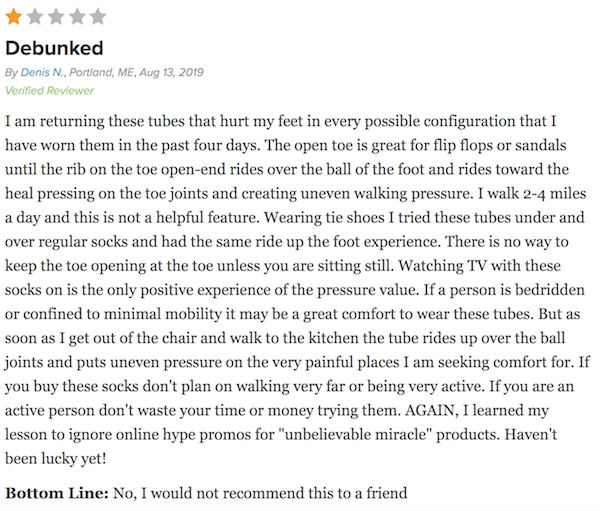Viewport: 600px width, 511px height.
Task: Click the second gray rating star
Action: 35,17
